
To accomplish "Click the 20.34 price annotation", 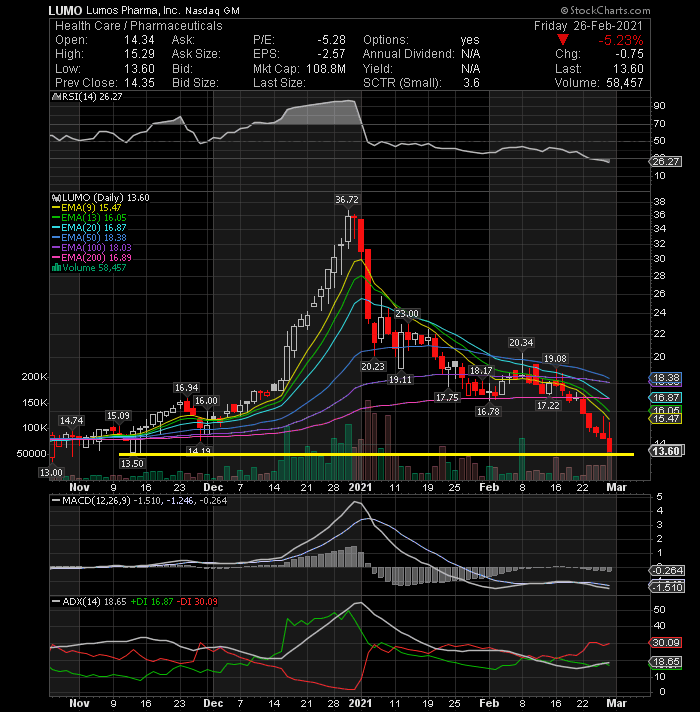I will point(521,343).
